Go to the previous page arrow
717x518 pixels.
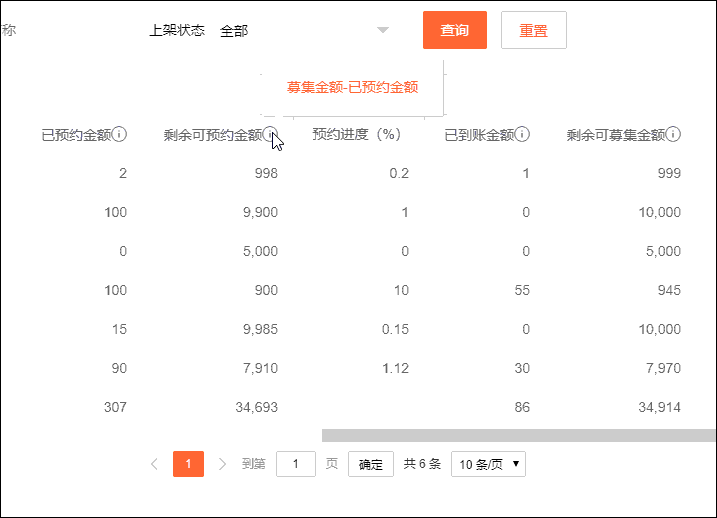154,464
